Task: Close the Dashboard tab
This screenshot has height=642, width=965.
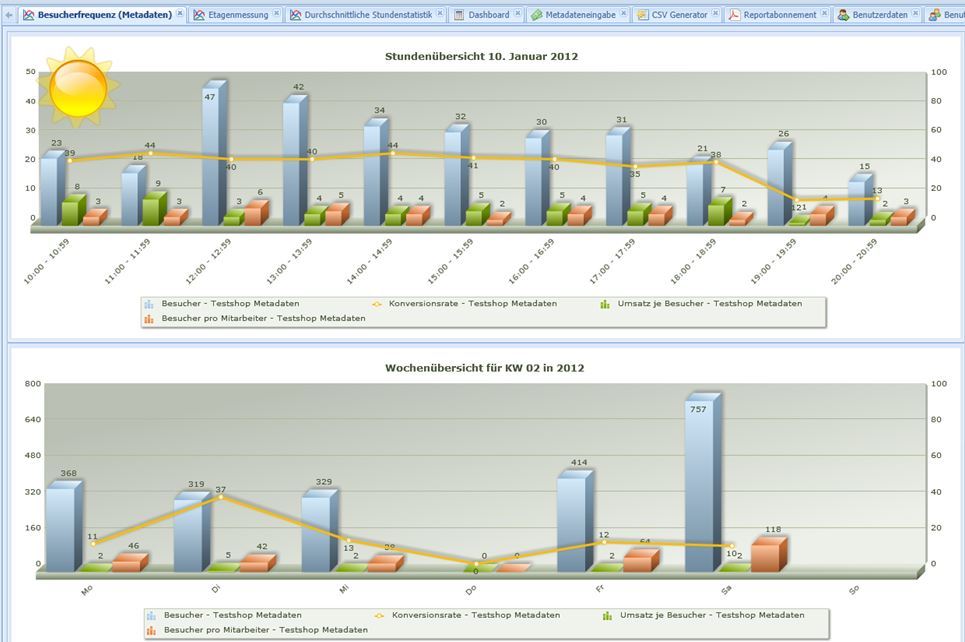Action: [518, 14]
